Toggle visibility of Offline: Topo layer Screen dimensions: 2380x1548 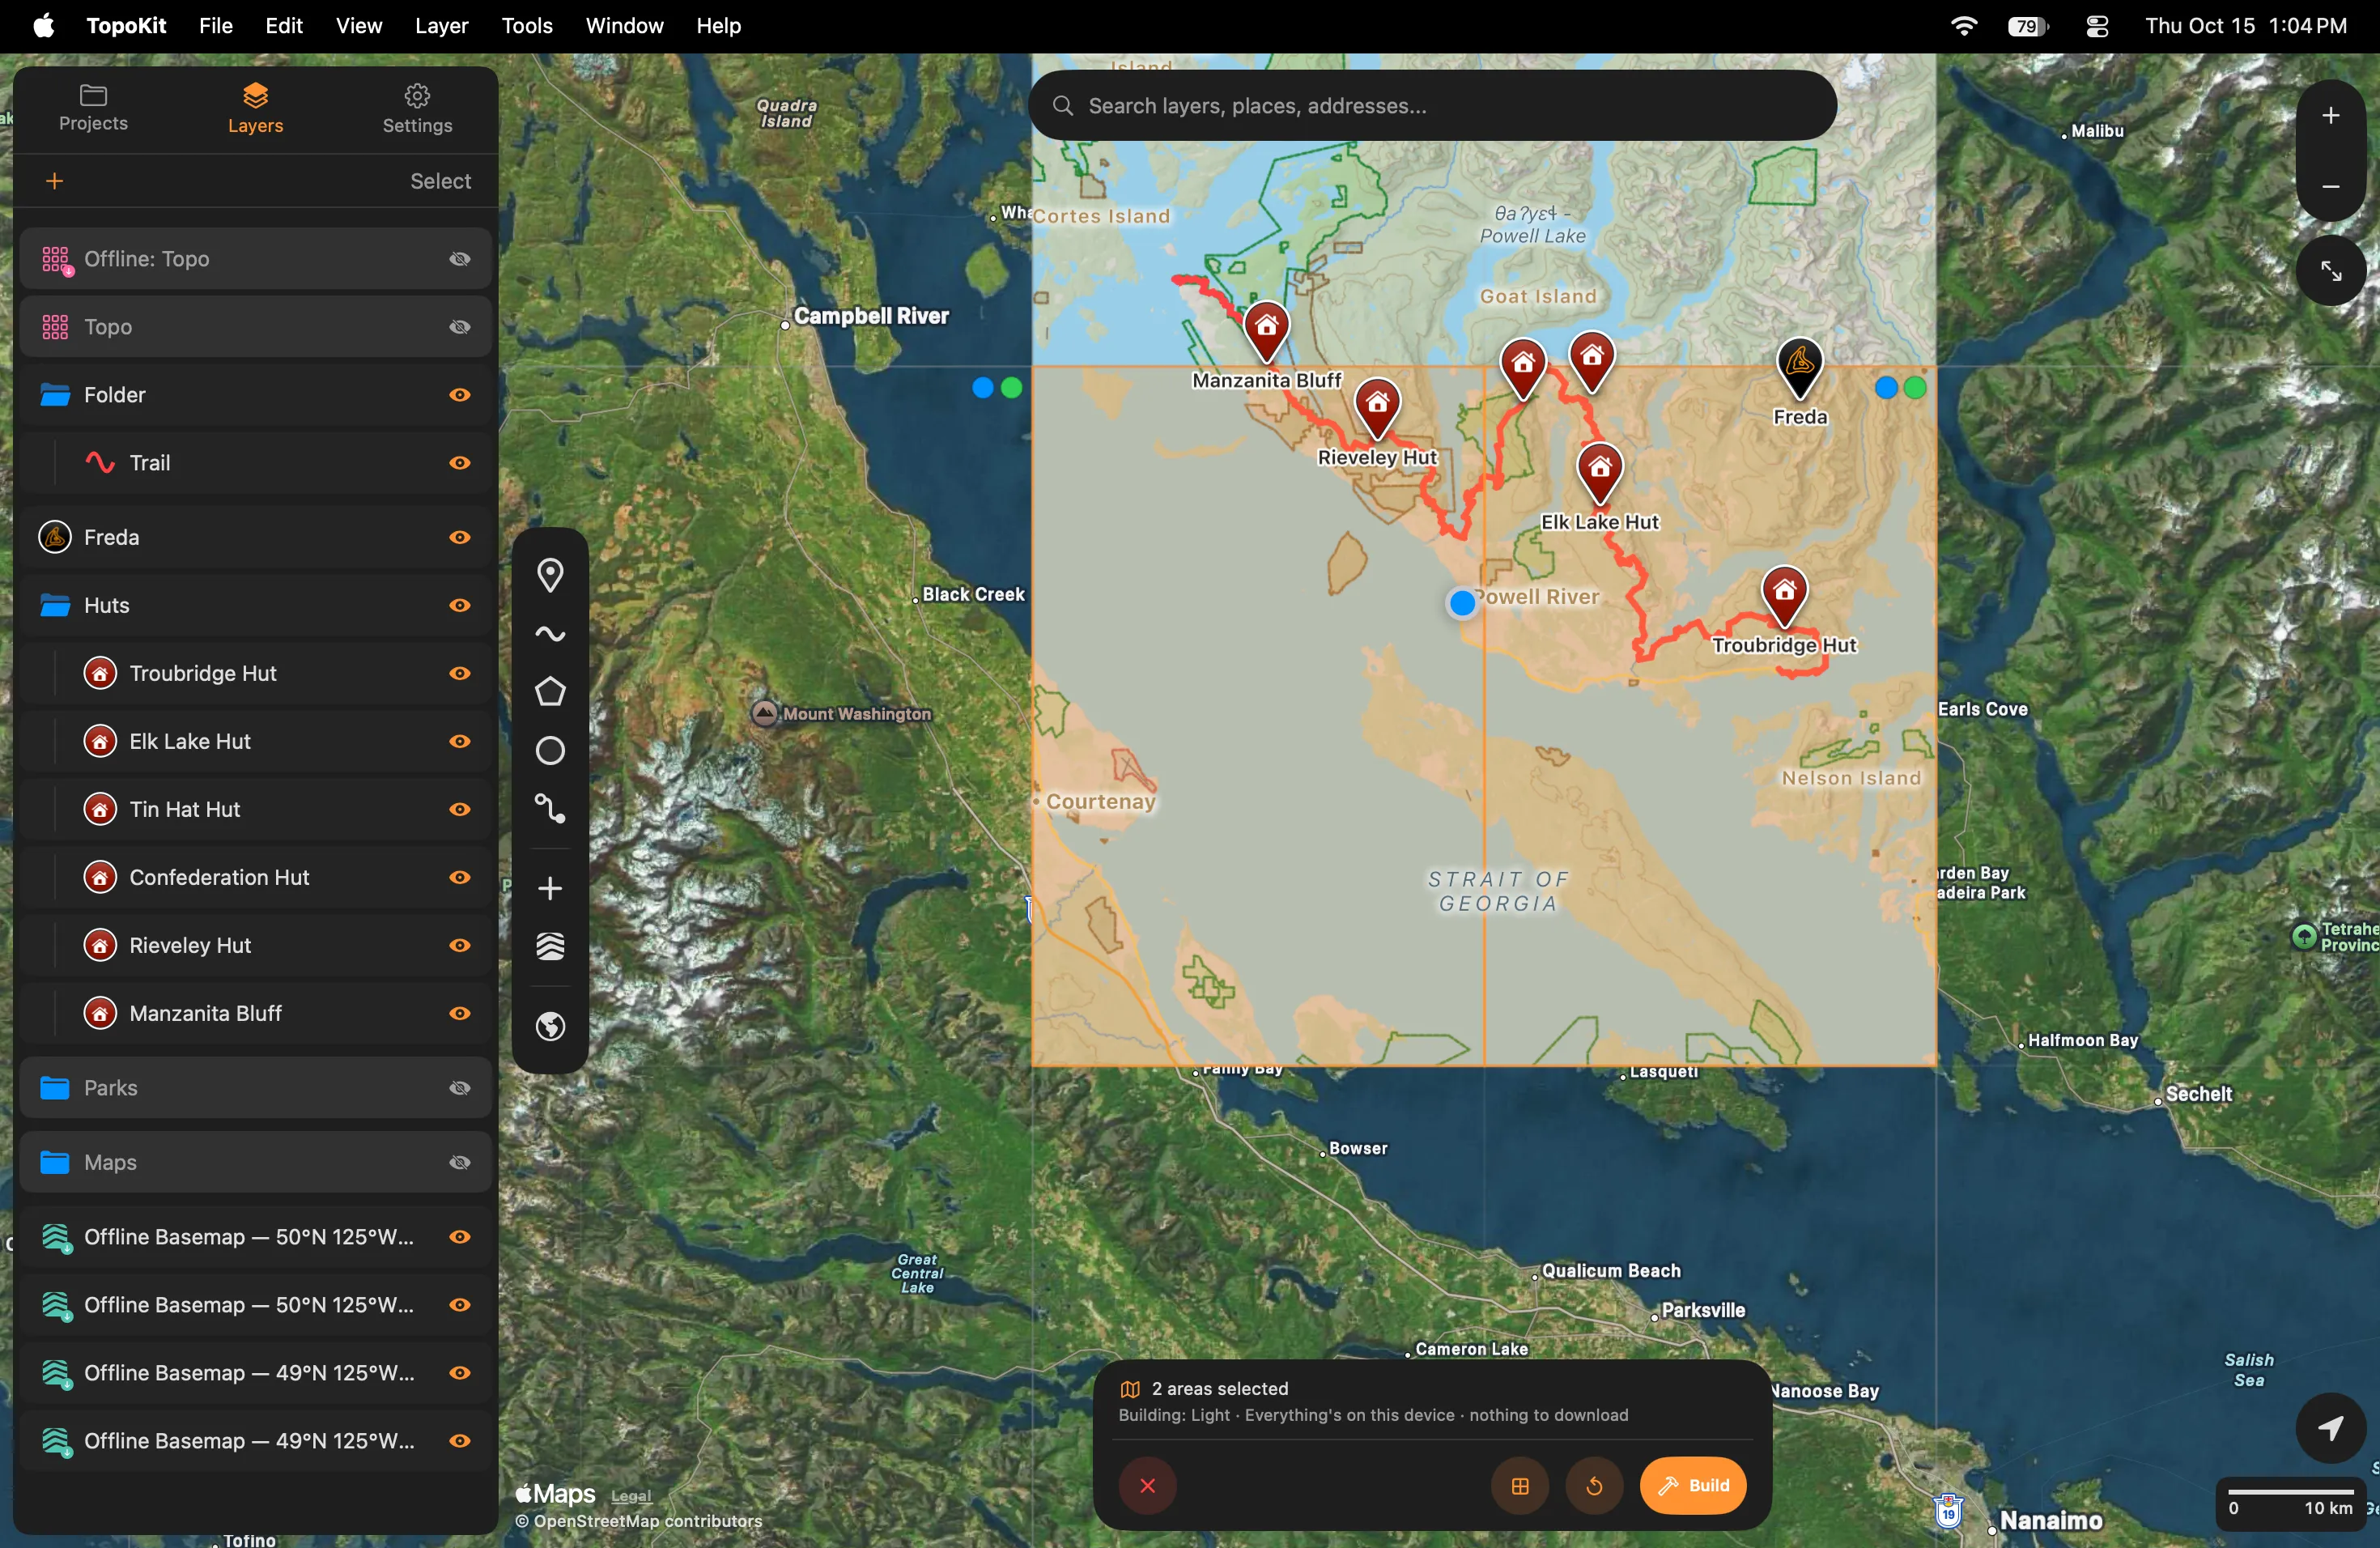tap(460, 259)
